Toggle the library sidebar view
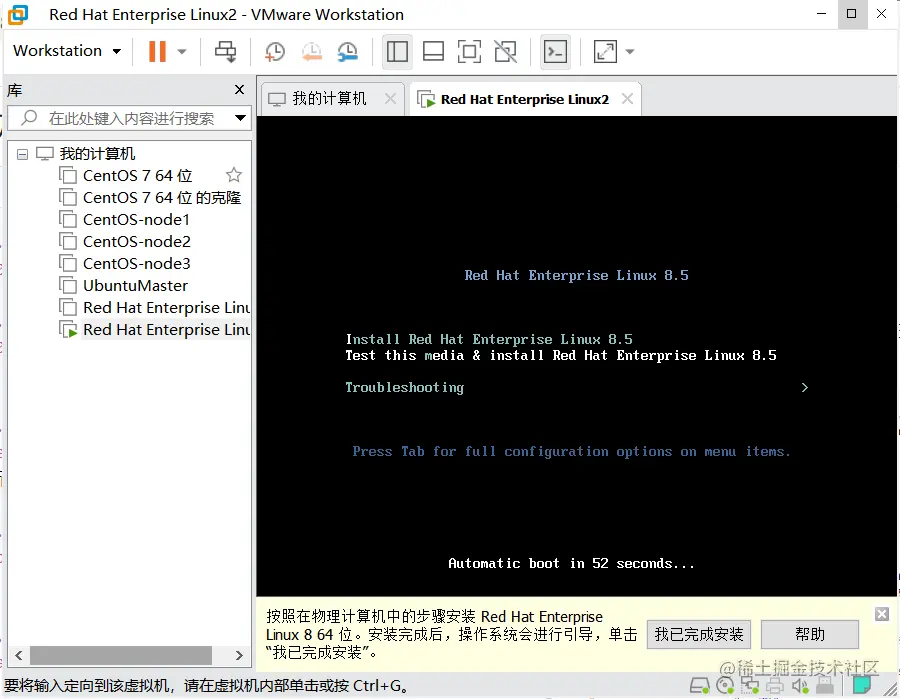 (x=397, y=51)
